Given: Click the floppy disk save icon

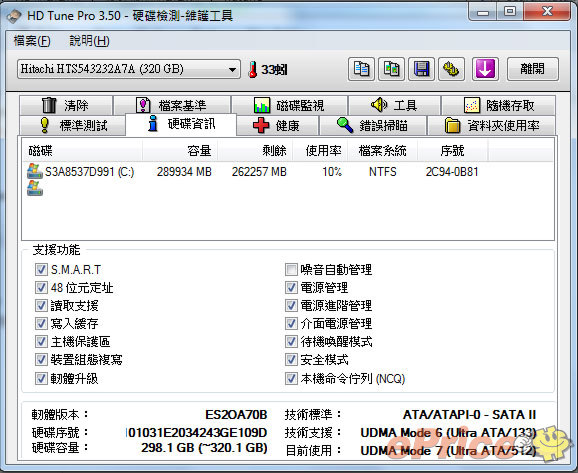Looking at the screenshot, I should pos(421,69).
